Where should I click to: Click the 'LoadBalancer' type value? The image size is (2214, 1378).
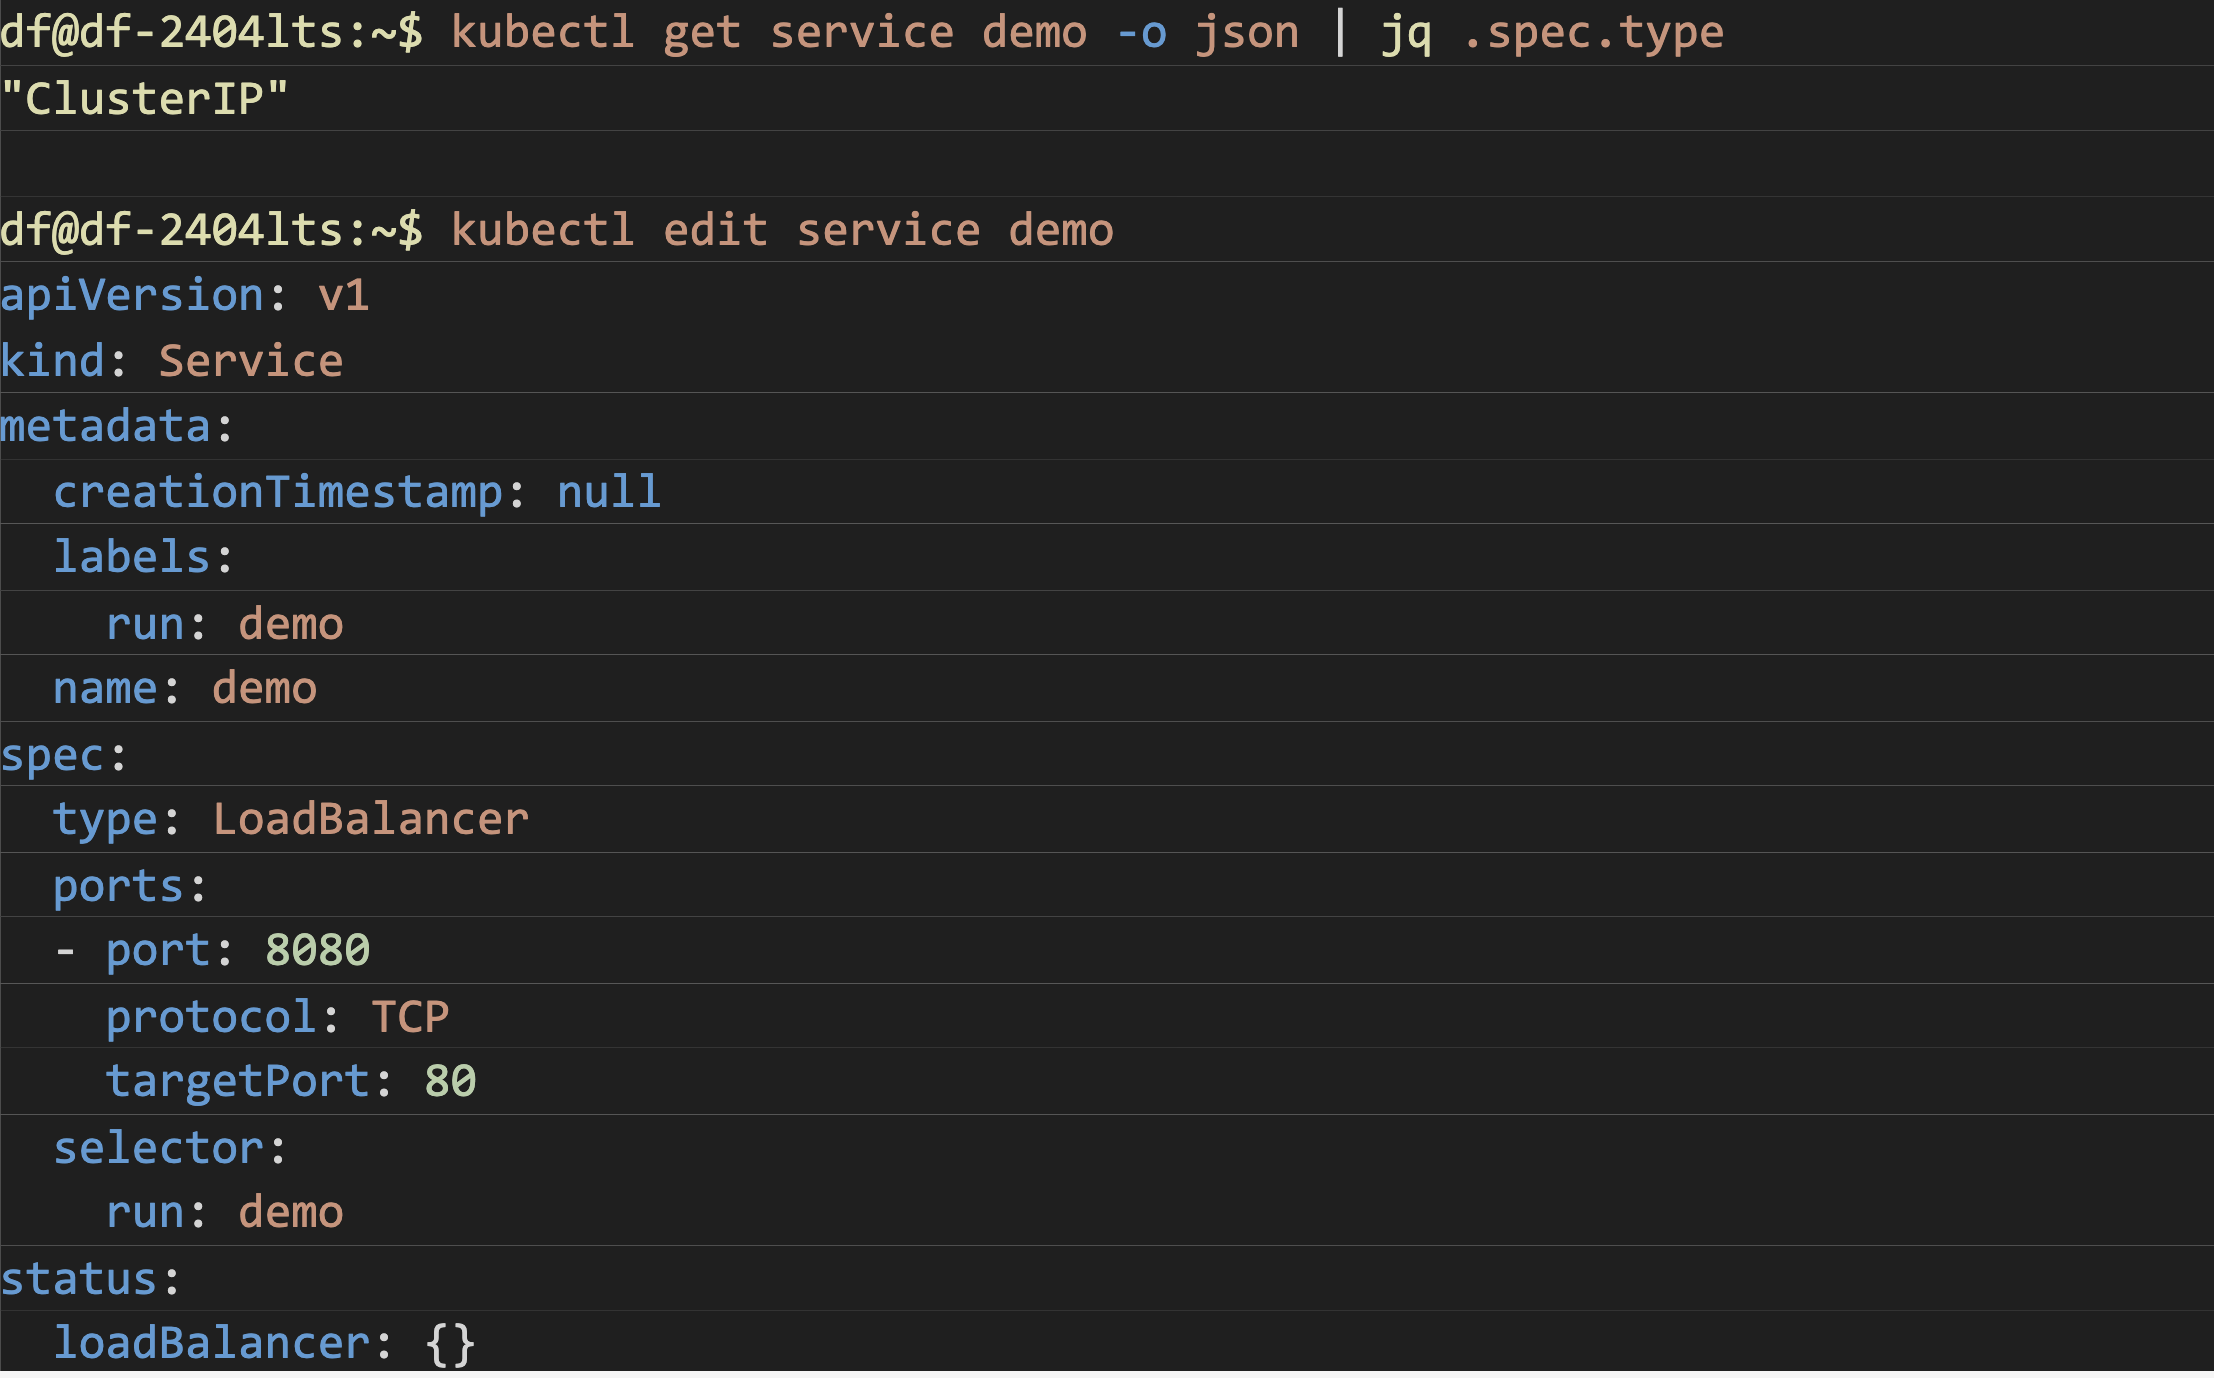pyautogui.click(x=370, y=819)
